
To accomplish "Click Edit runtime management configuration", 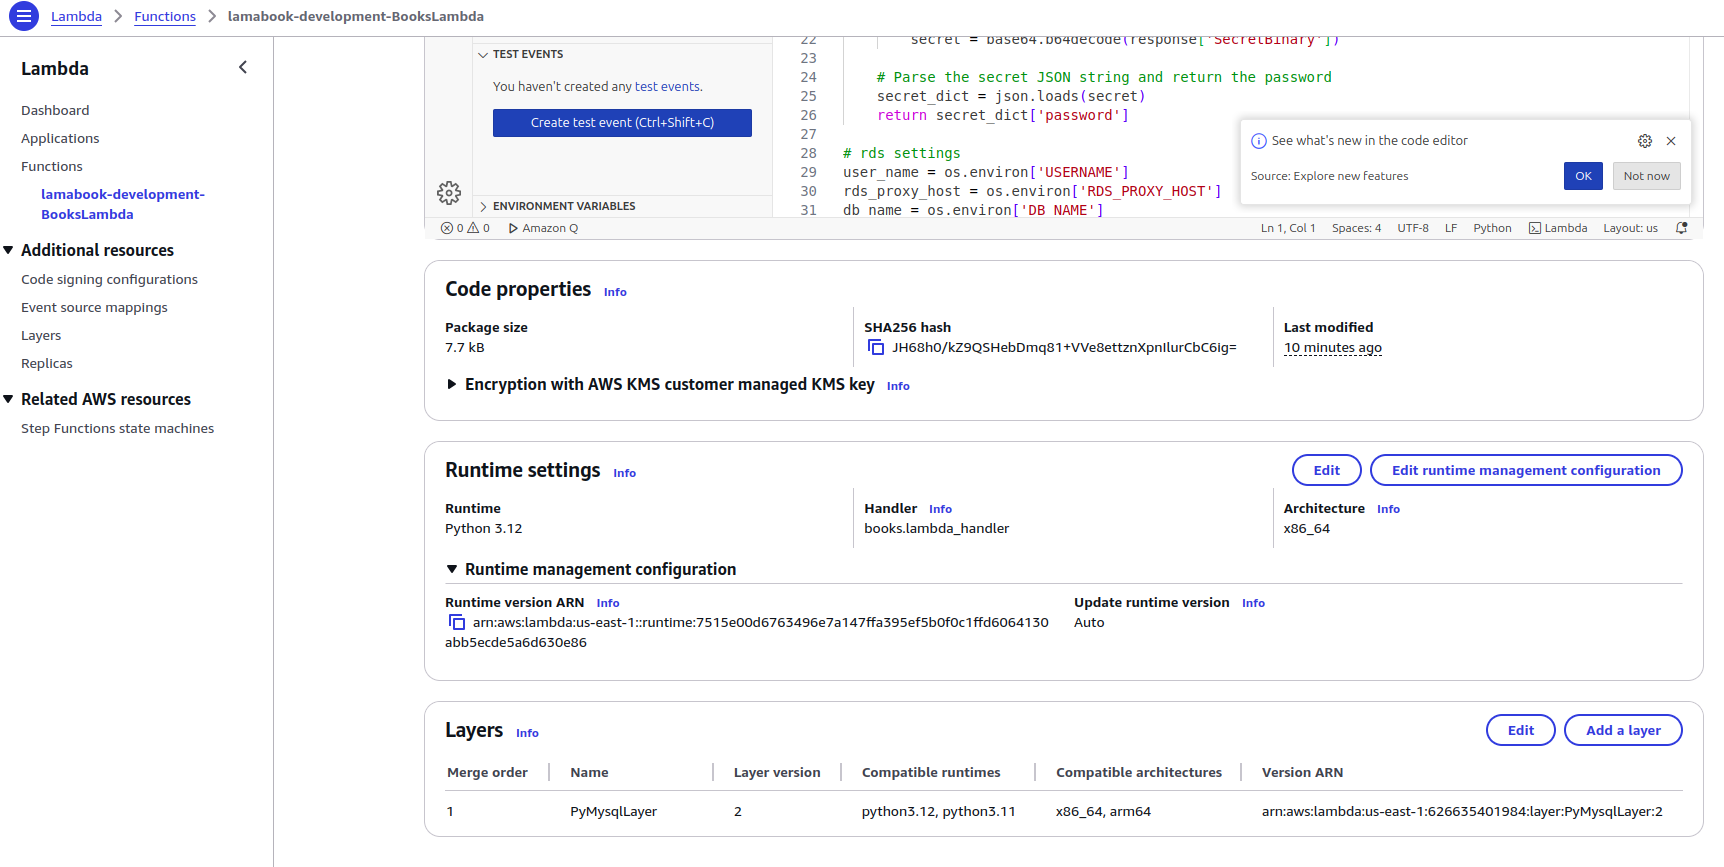I will tap(1526, 470).
